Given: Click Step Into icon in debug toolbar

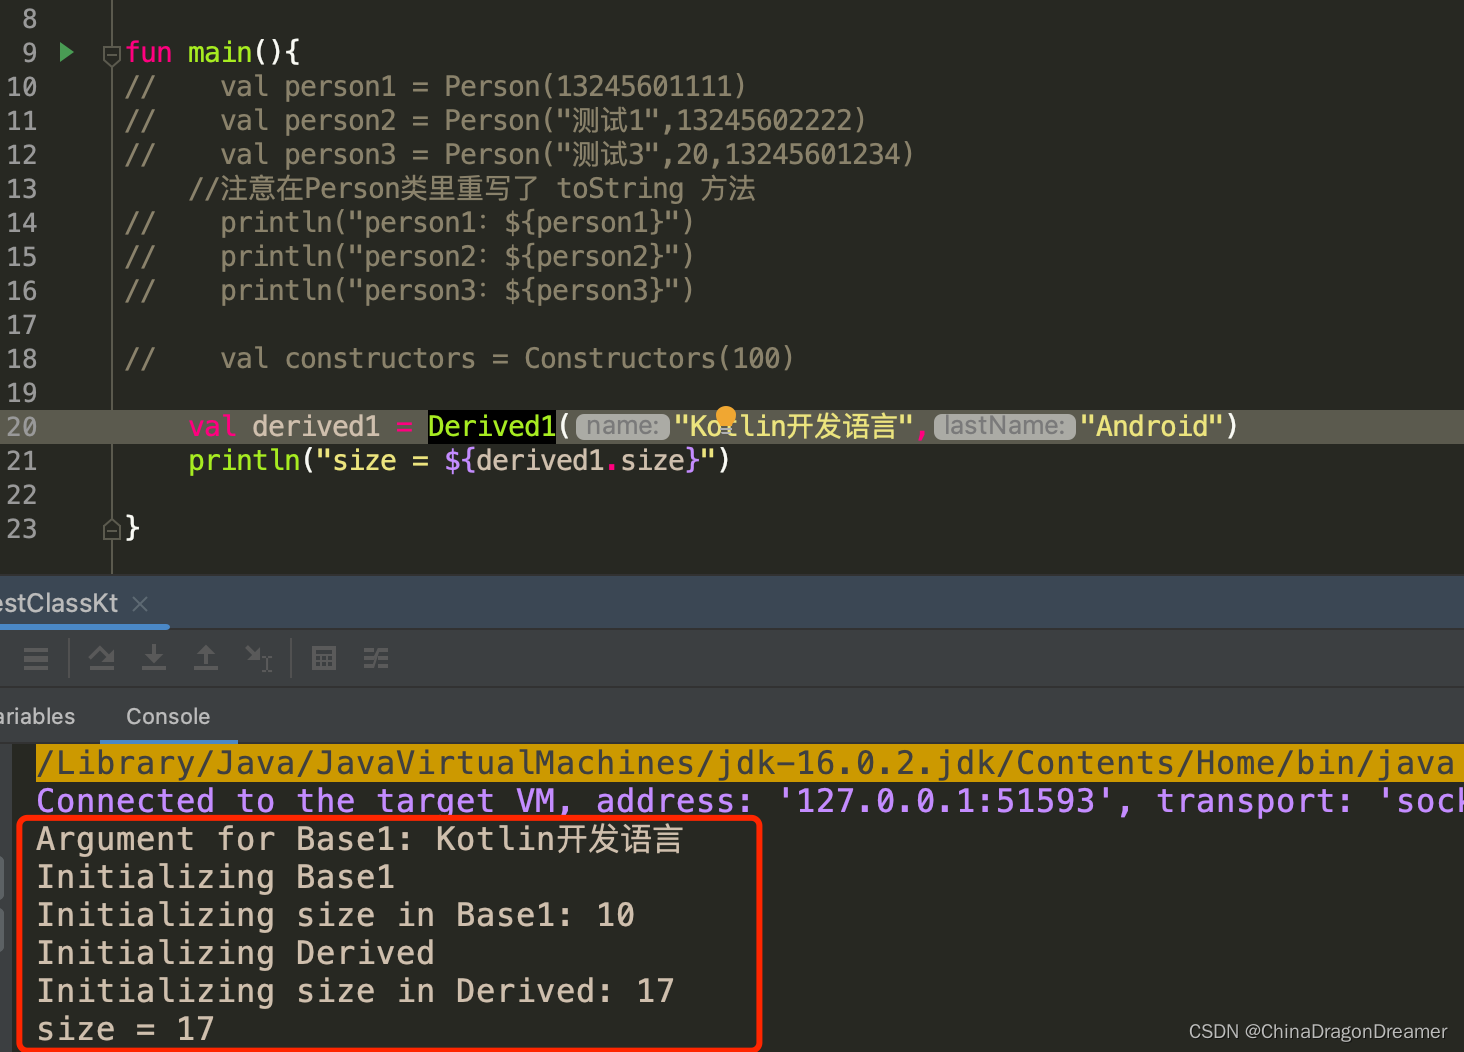Looking at the screenshot, I should (154, 658).
